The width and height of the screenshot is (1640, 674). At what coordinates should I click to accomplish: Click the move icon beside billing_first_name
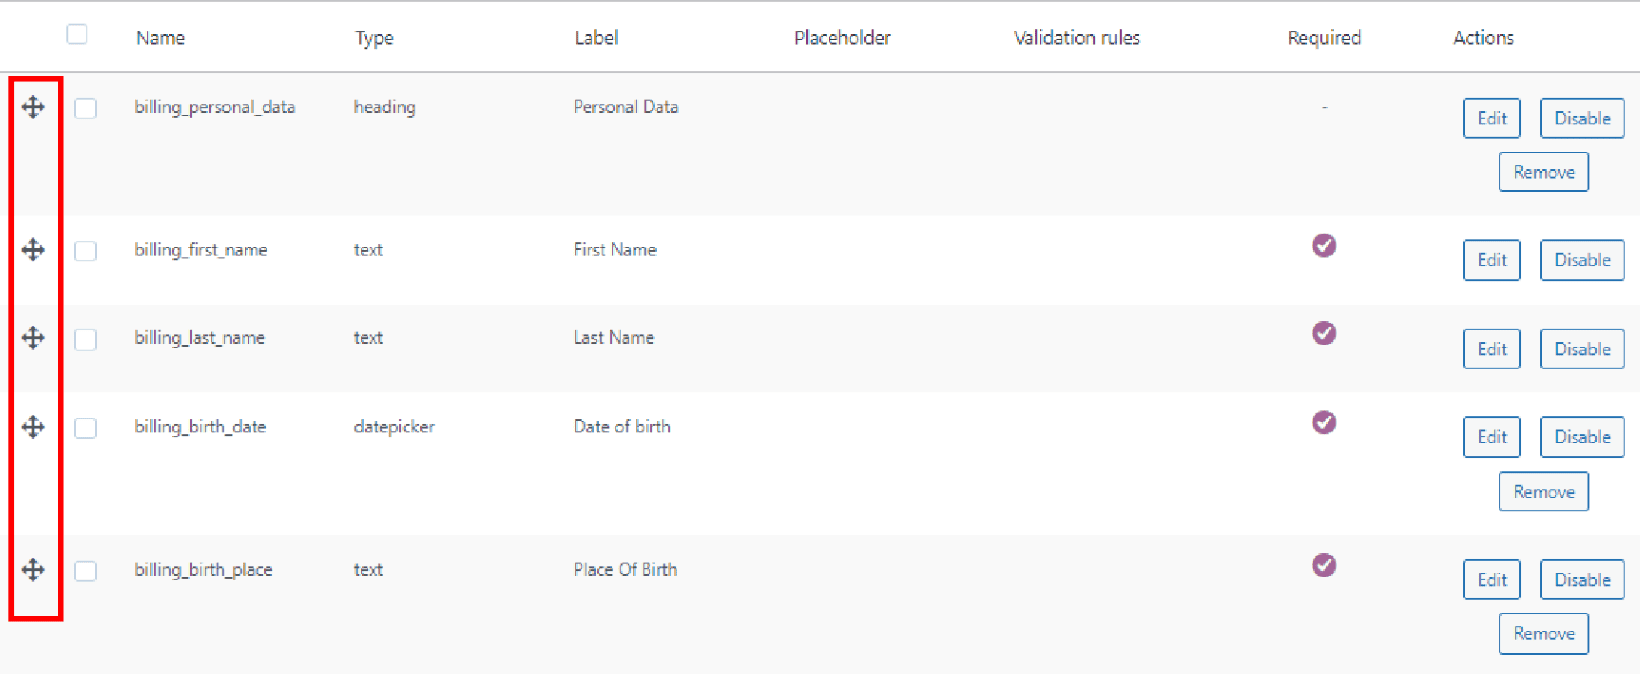coord(33,250)
